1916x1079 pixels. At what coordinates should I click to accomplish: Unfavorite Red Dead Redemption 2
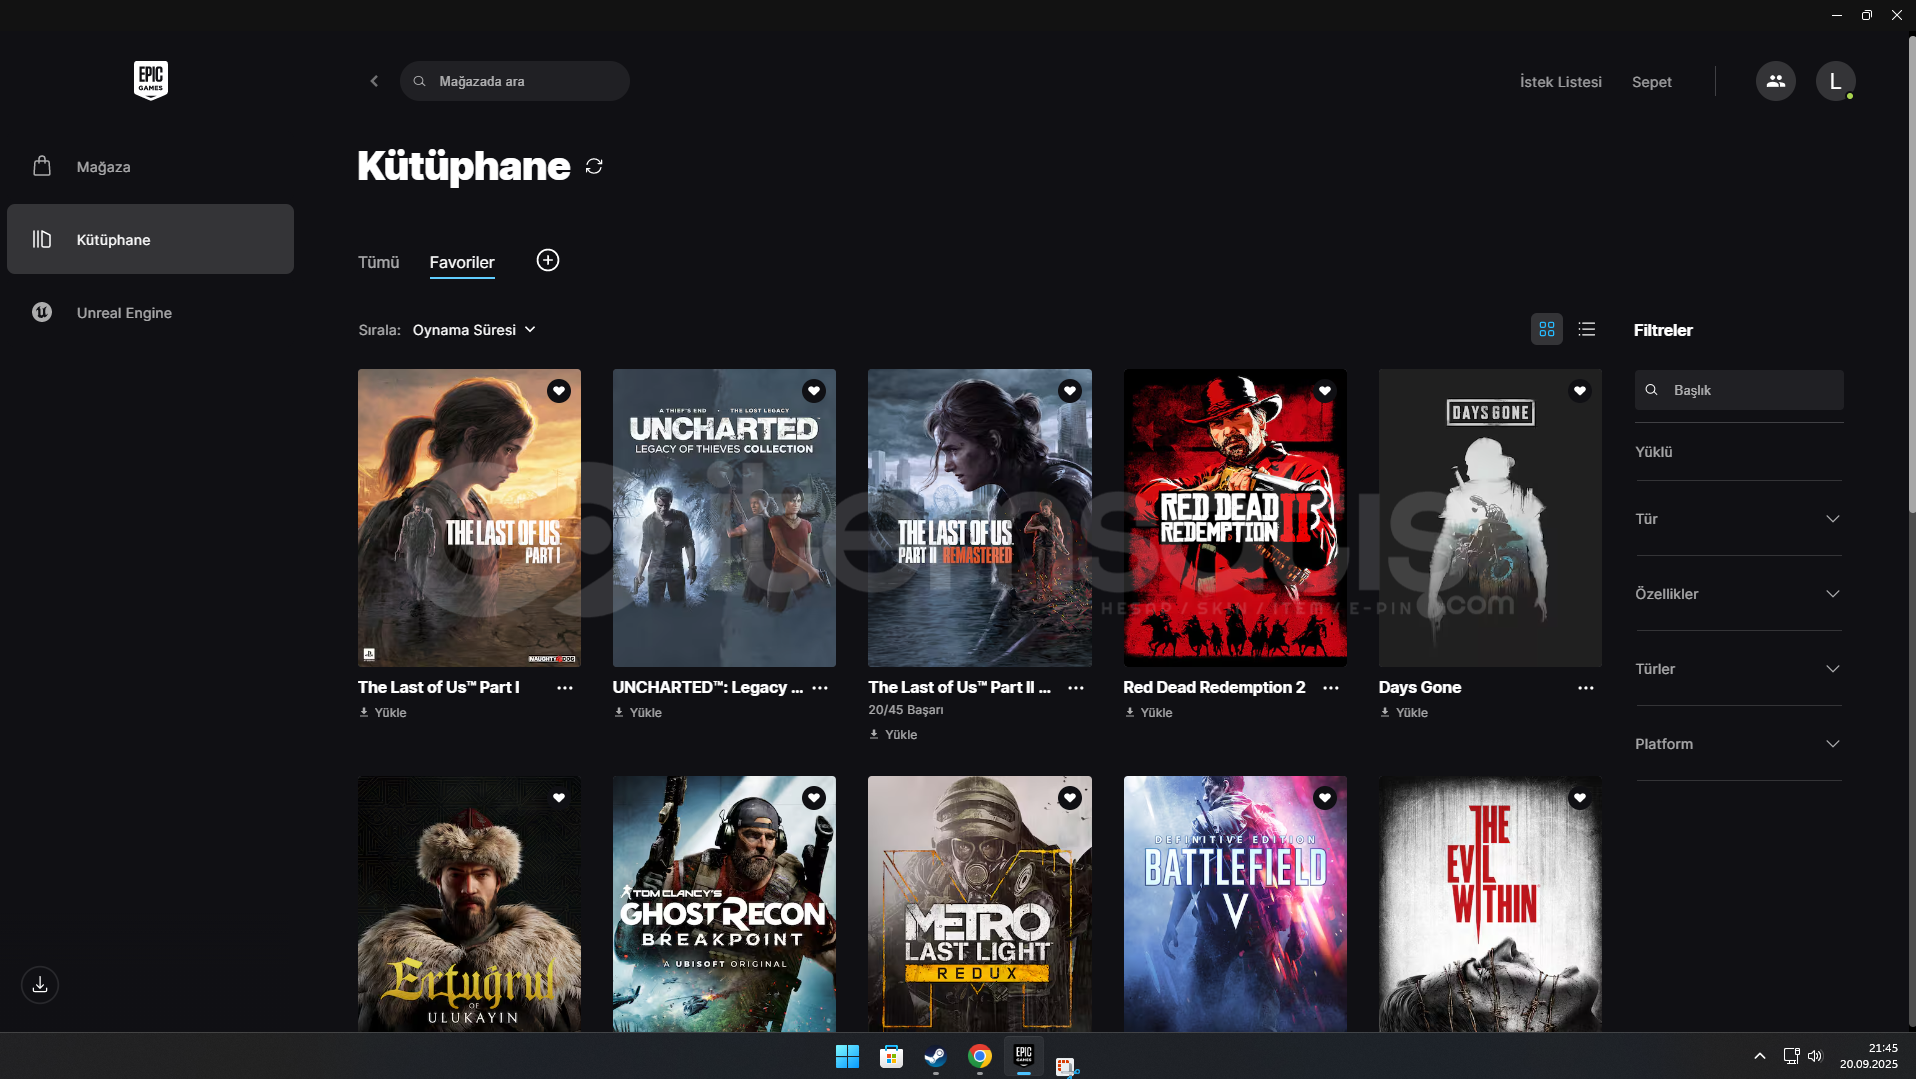pyautogui.click(x=1325, y=391)
